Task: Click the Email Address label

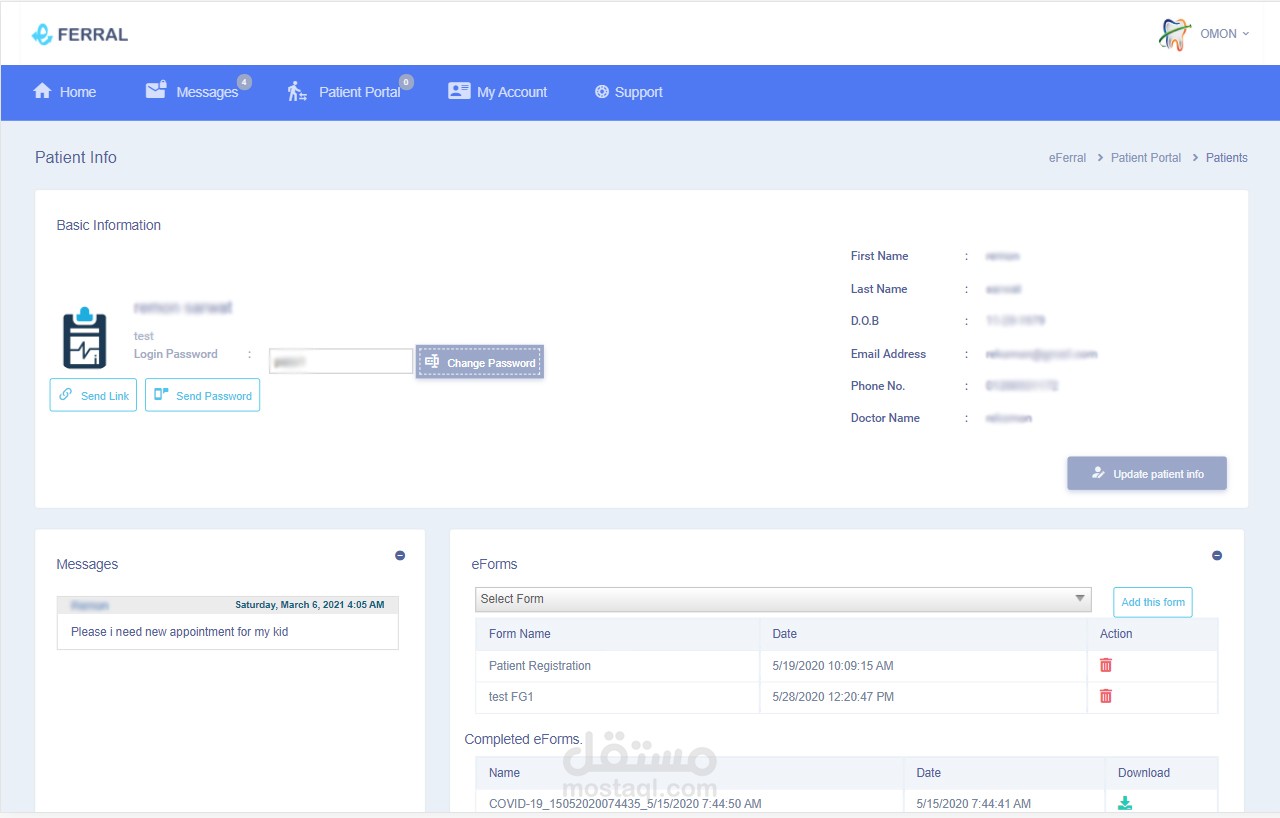Action: (888, 354)
